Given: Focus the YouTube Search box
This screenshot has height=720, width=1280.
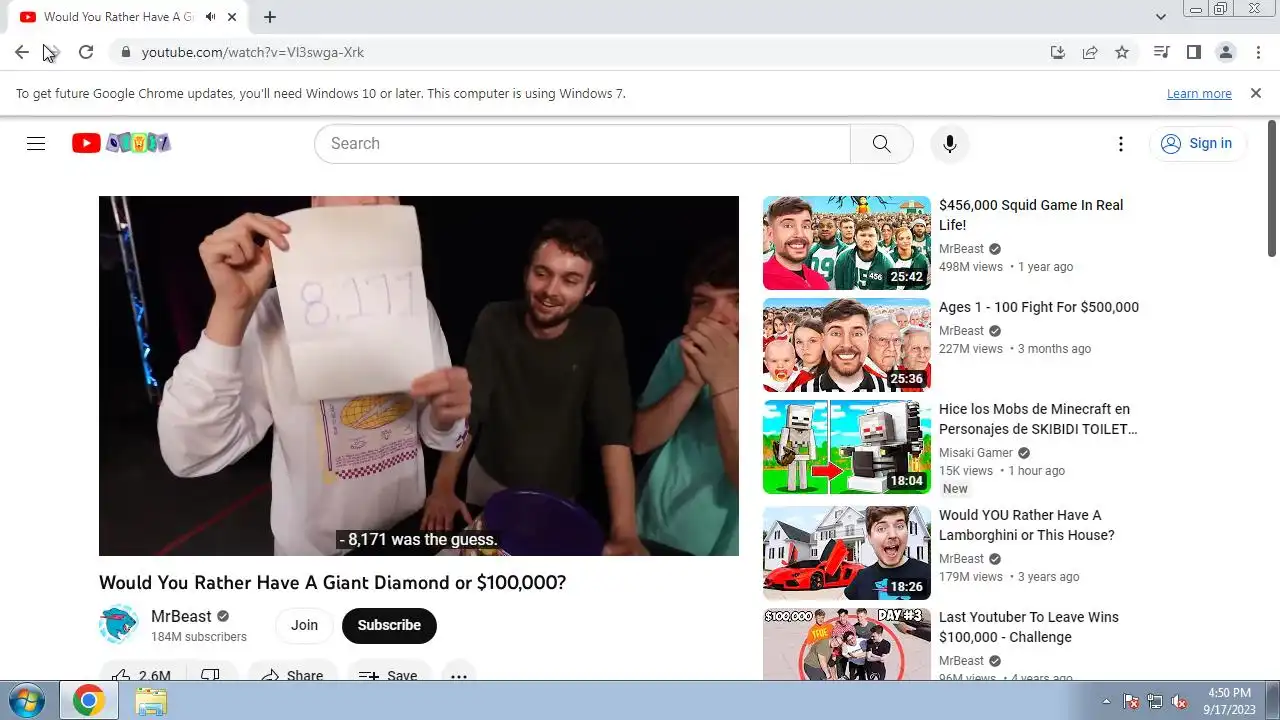Looking at the screenshot, I should click(x=582, y=143).
